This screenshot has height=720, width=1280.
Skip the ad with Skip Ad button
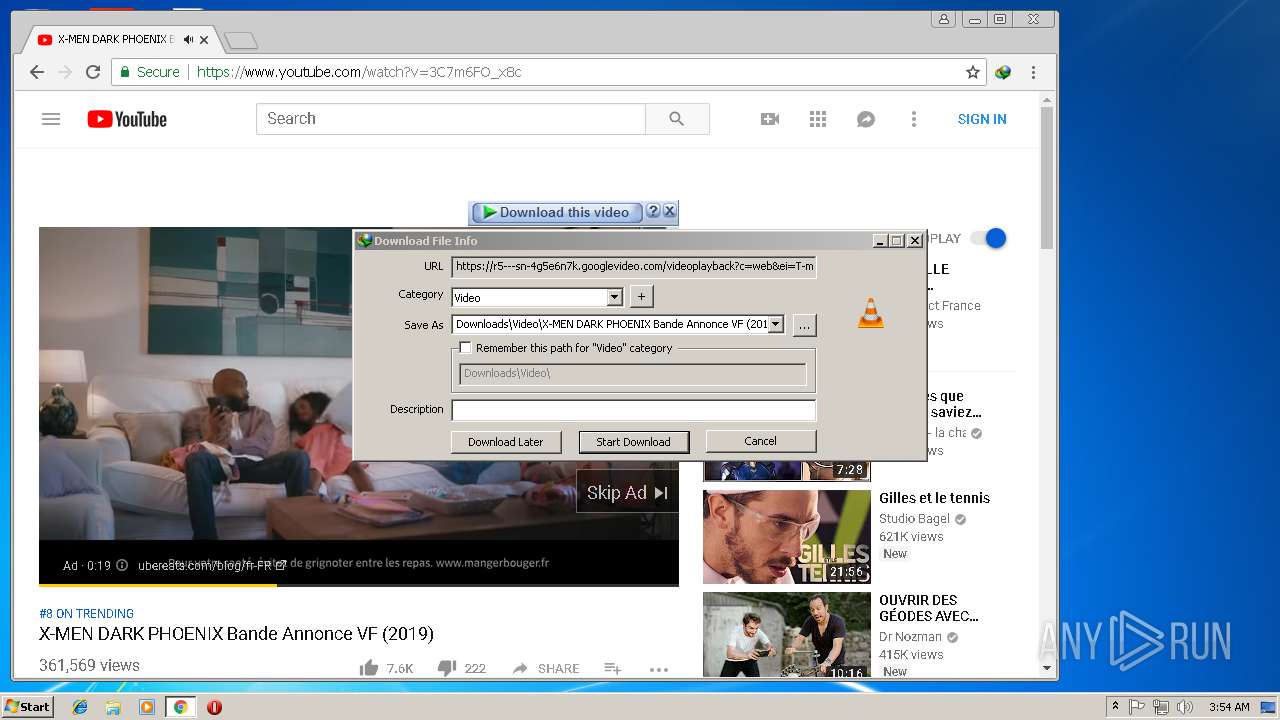[627, 492]
